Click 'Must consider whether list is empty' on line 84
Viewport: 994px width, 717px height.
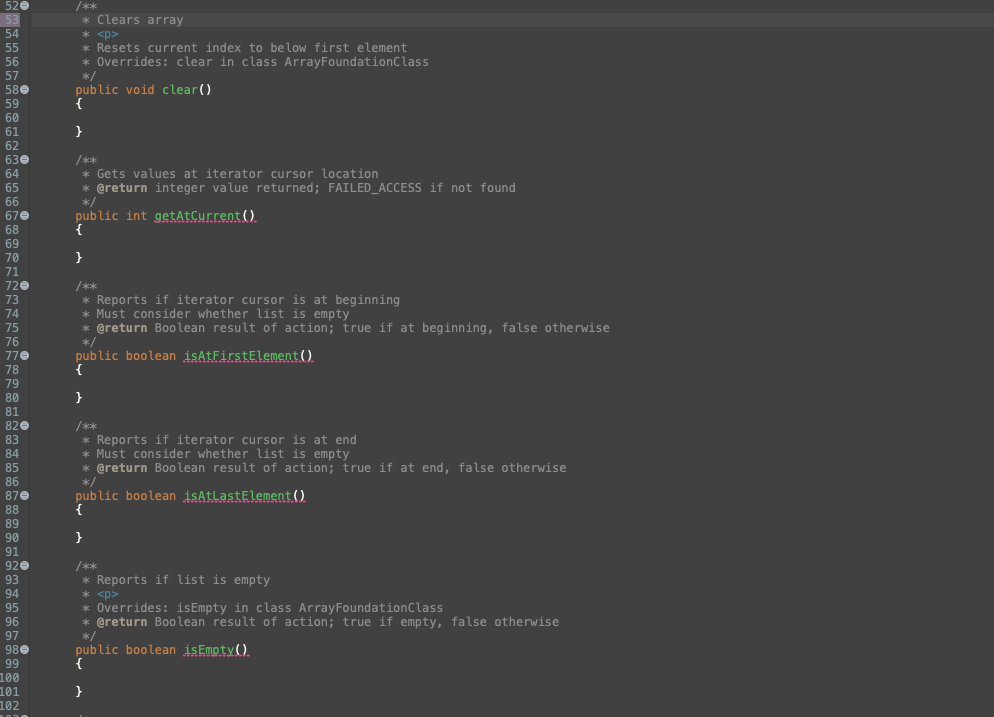click(x=223, y=454)
